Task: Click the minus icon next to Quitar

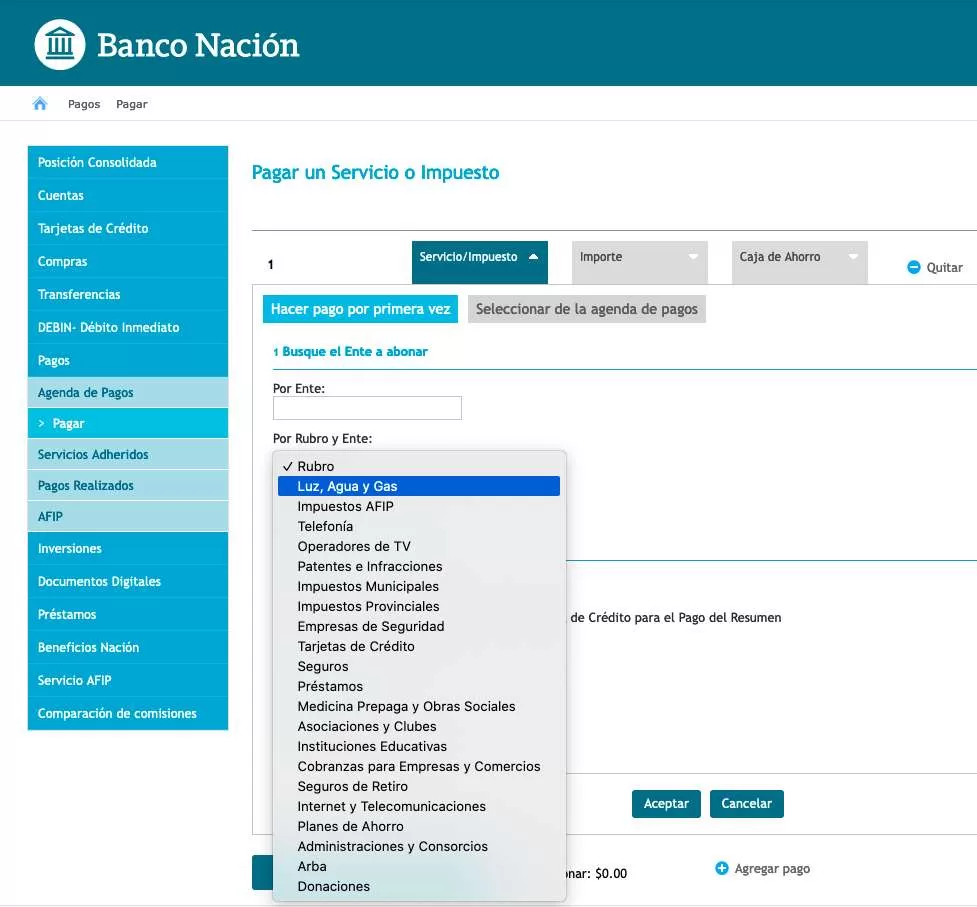Action: [x=913, y=267]
